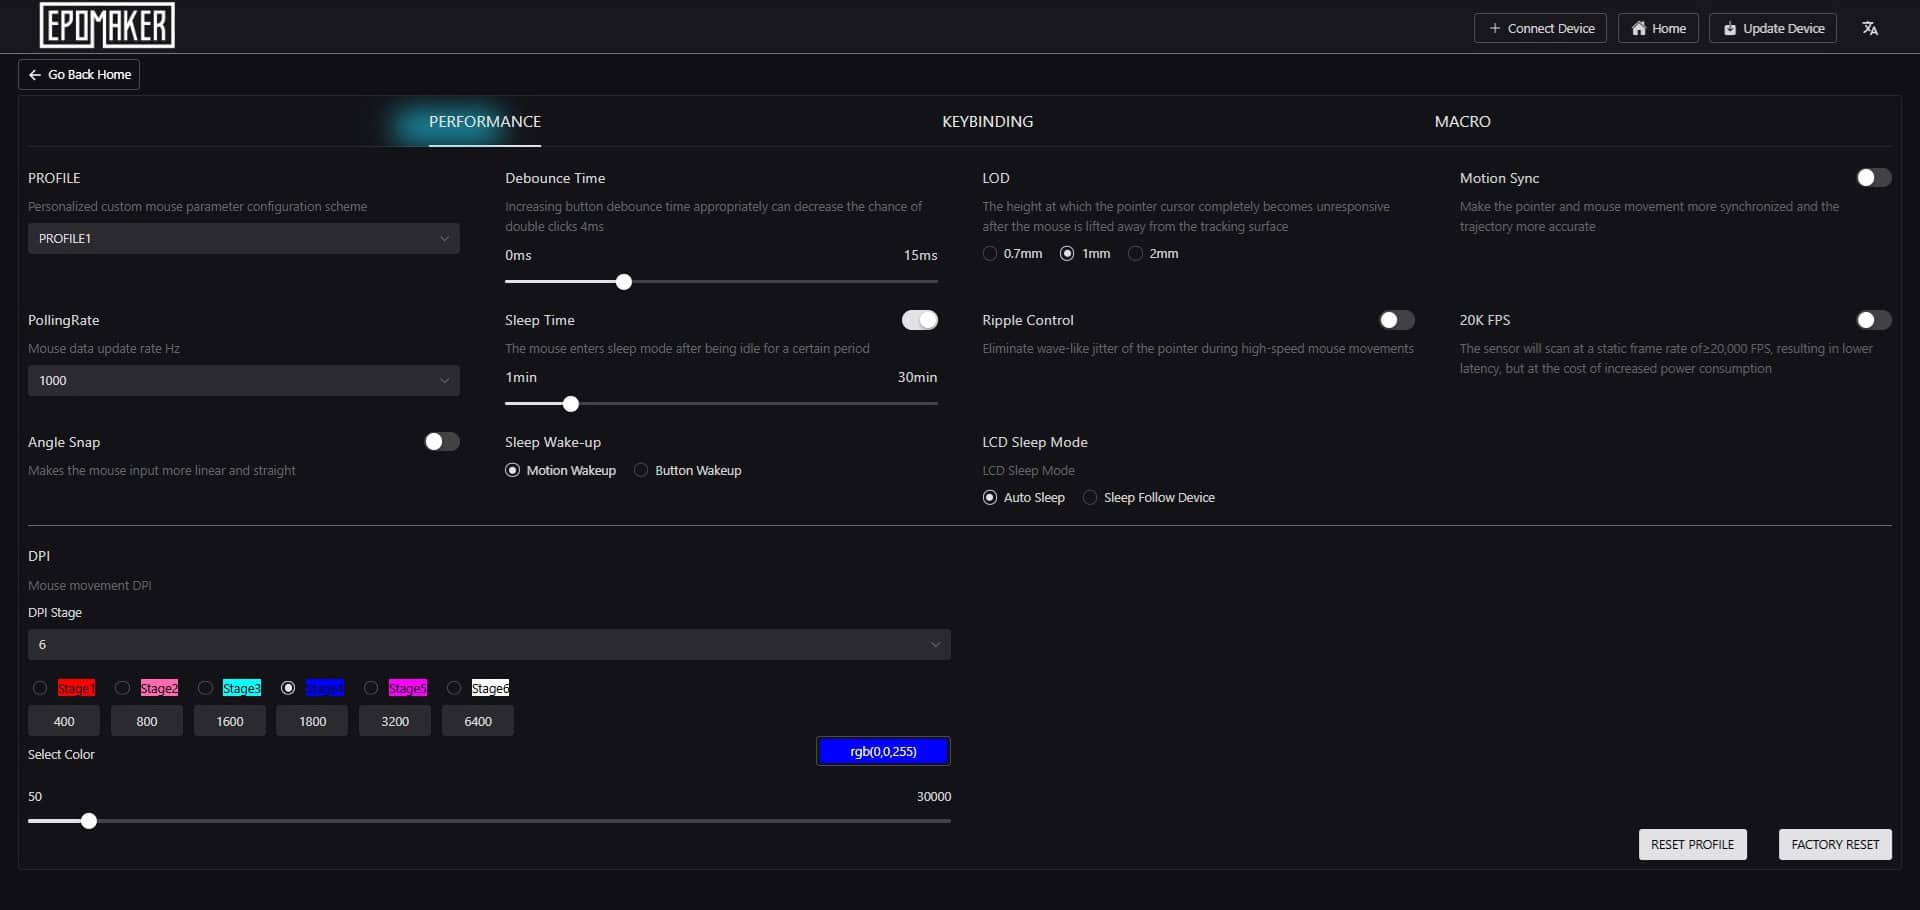The width and height of the screenshot is (1920, 910).
Task: Switch to the KEYBINDING tab
Action: click(987, 121)
